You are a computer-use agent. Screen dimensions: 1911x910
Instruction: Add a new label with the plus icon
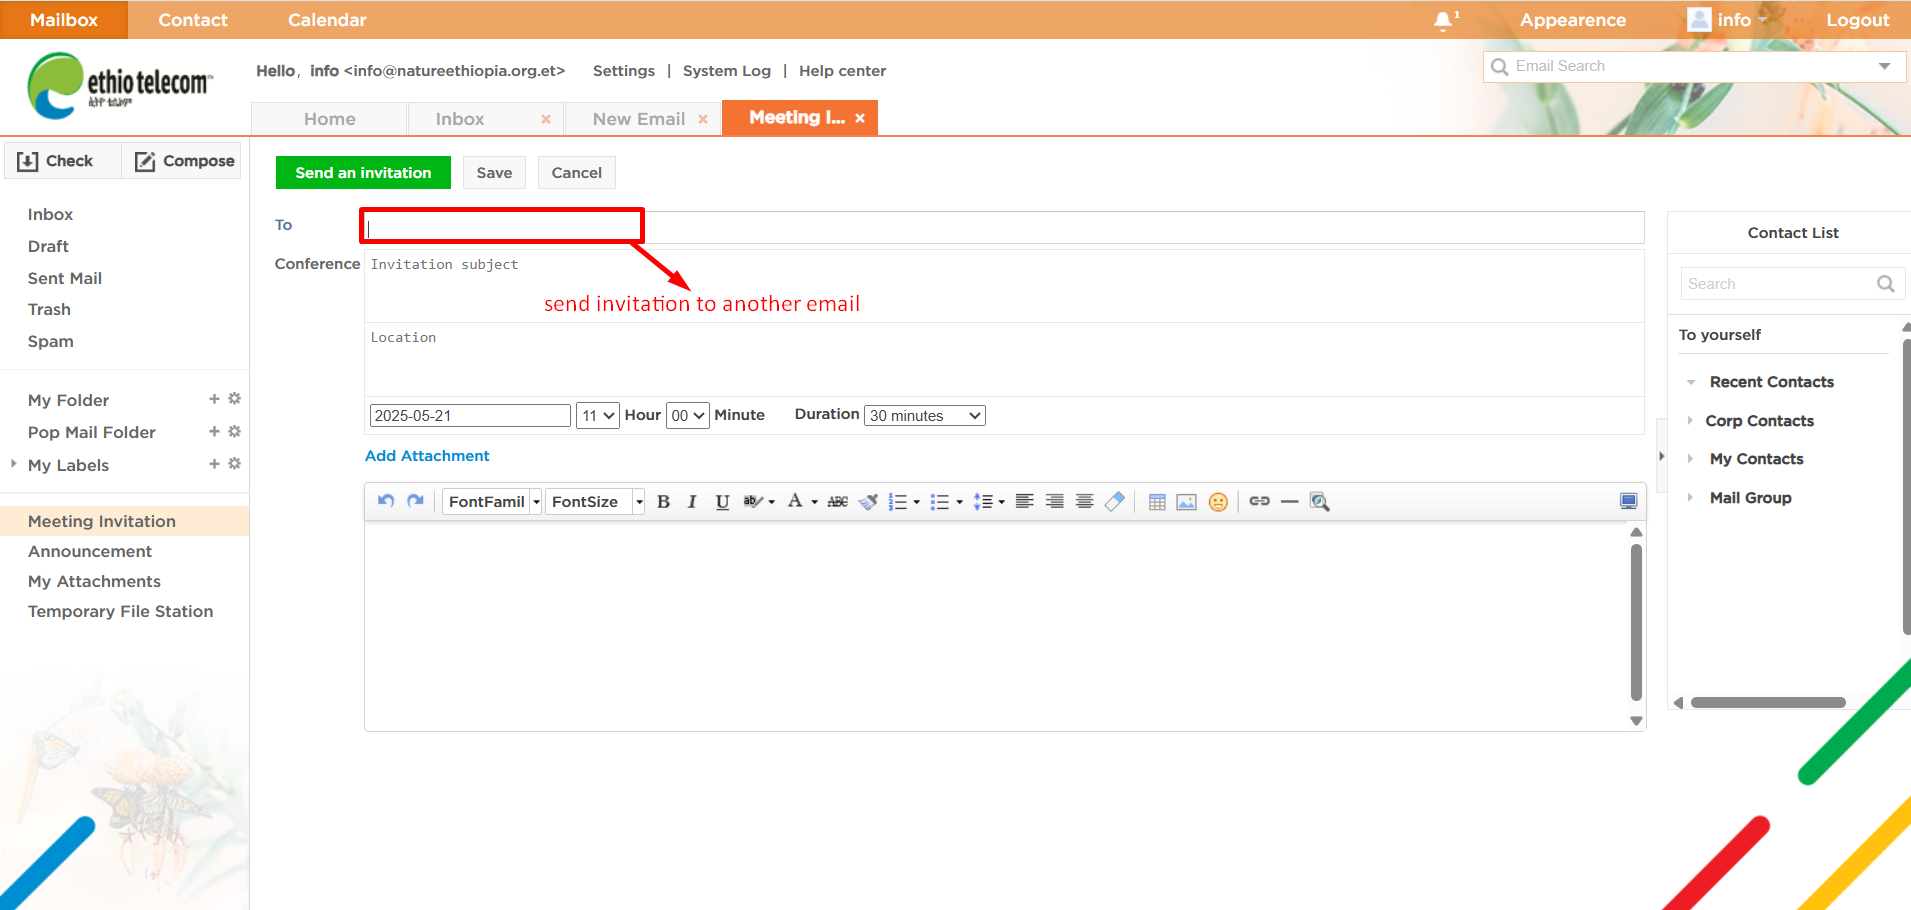214,464
